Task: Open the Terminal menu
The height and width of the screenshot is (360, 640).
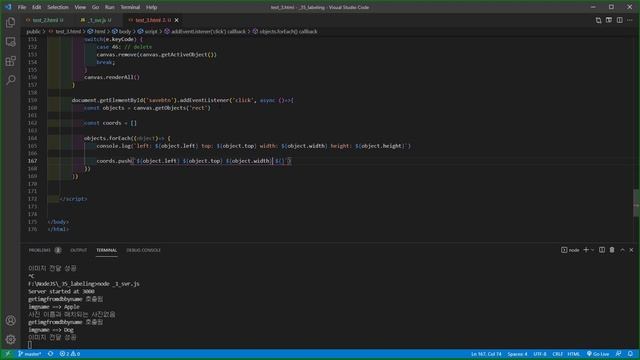Action: [x=130, y=7]
